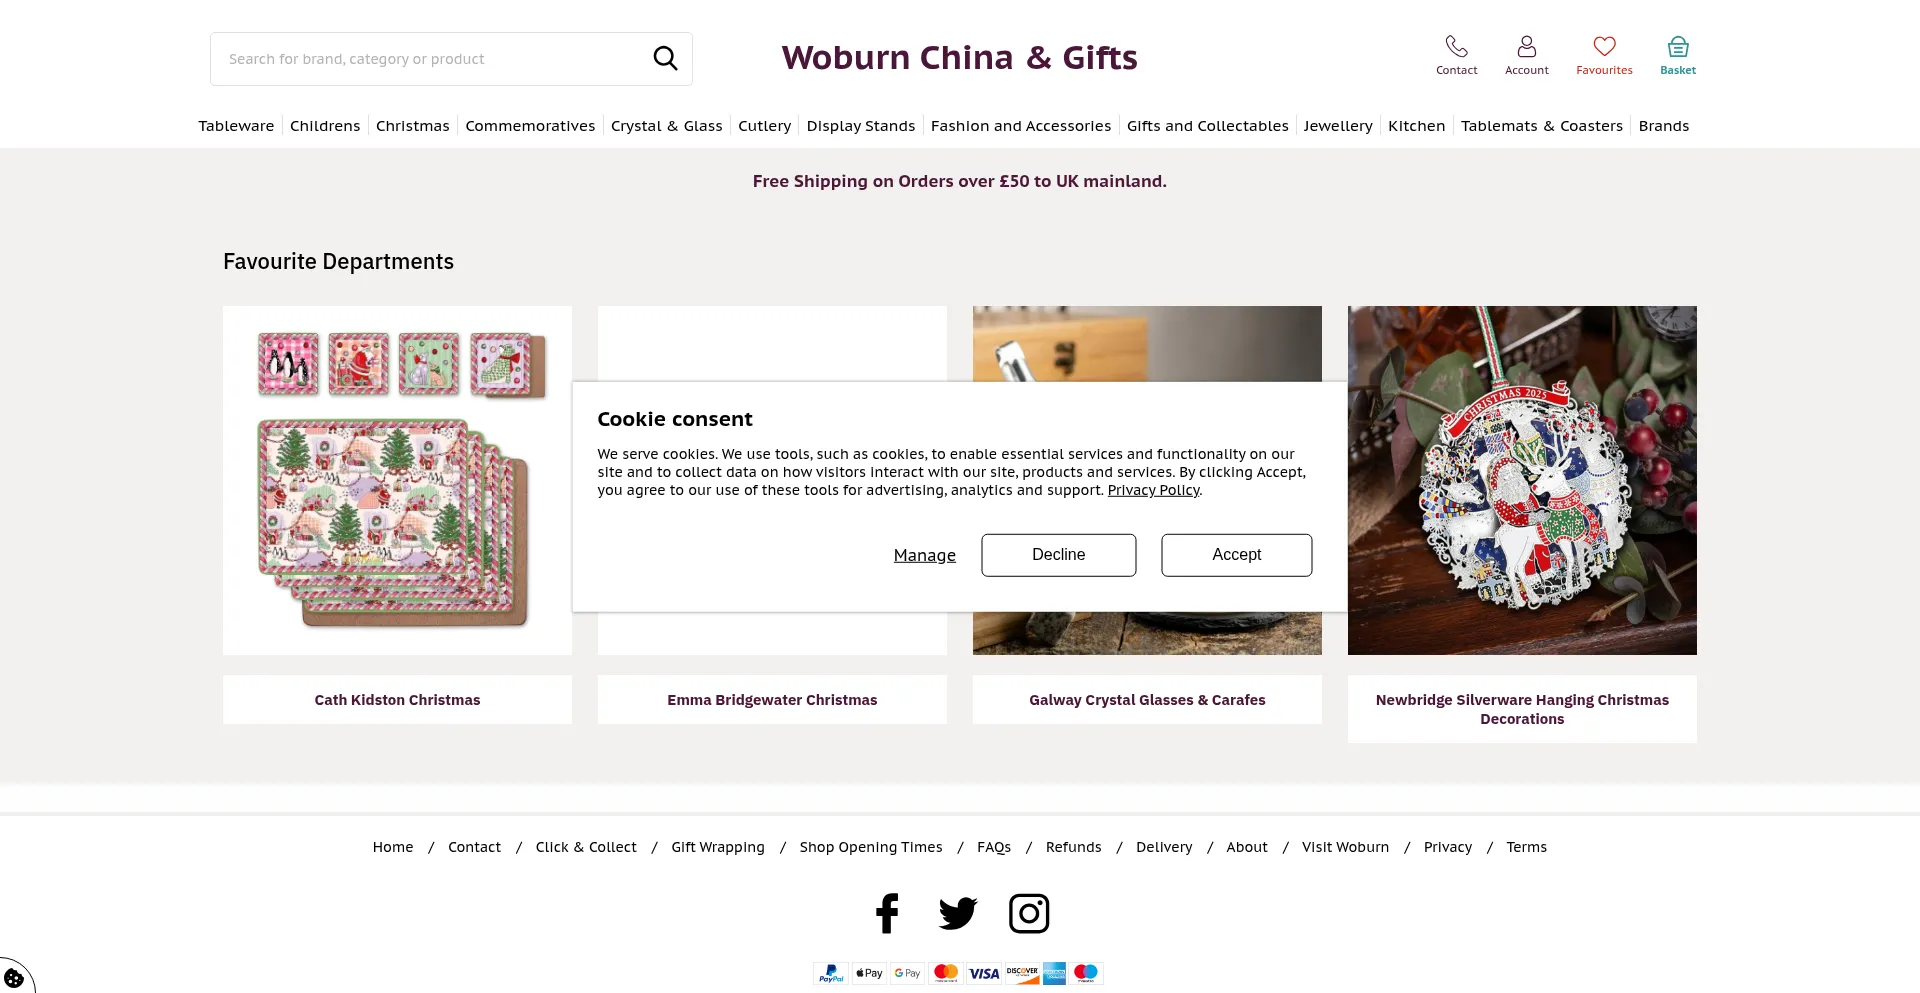The height and width of the screenshot is (993, 1920).
Task: Open the Cath Kidston Christmas placemats thumbnail
Action: [397, 480]
